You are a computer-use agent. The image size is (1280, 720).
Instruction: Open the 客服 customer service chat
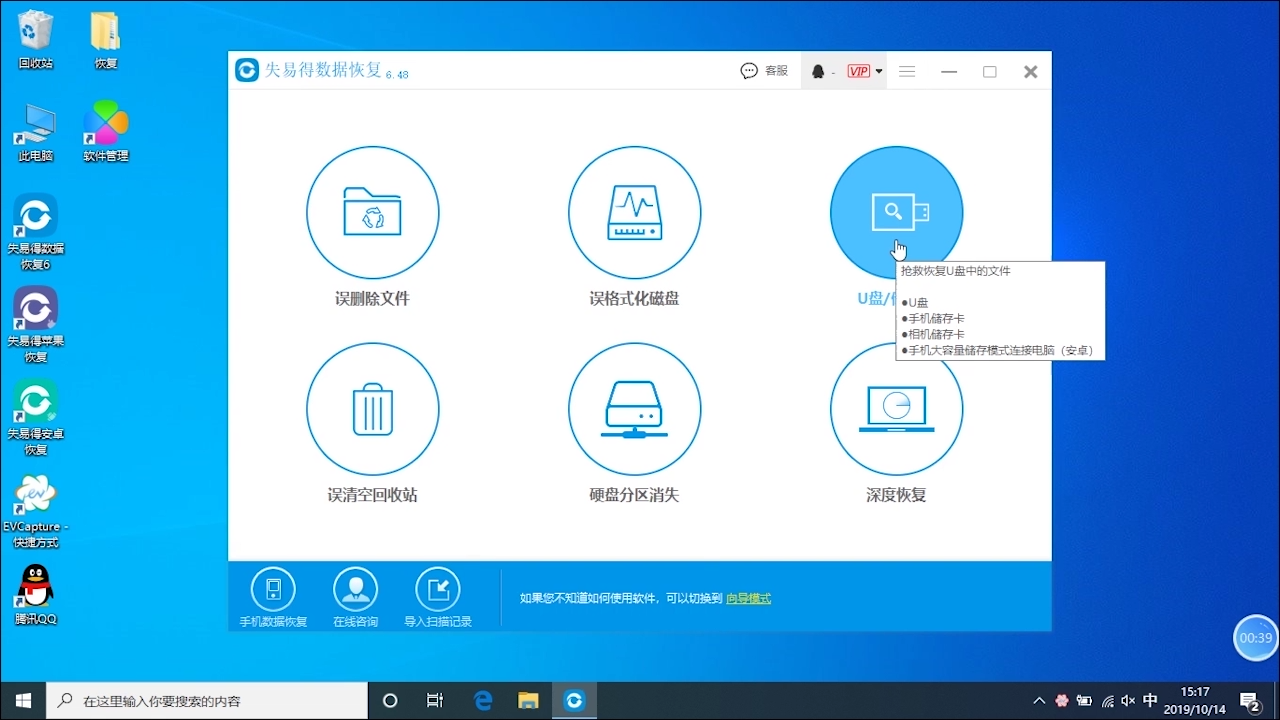pos(764,71)
